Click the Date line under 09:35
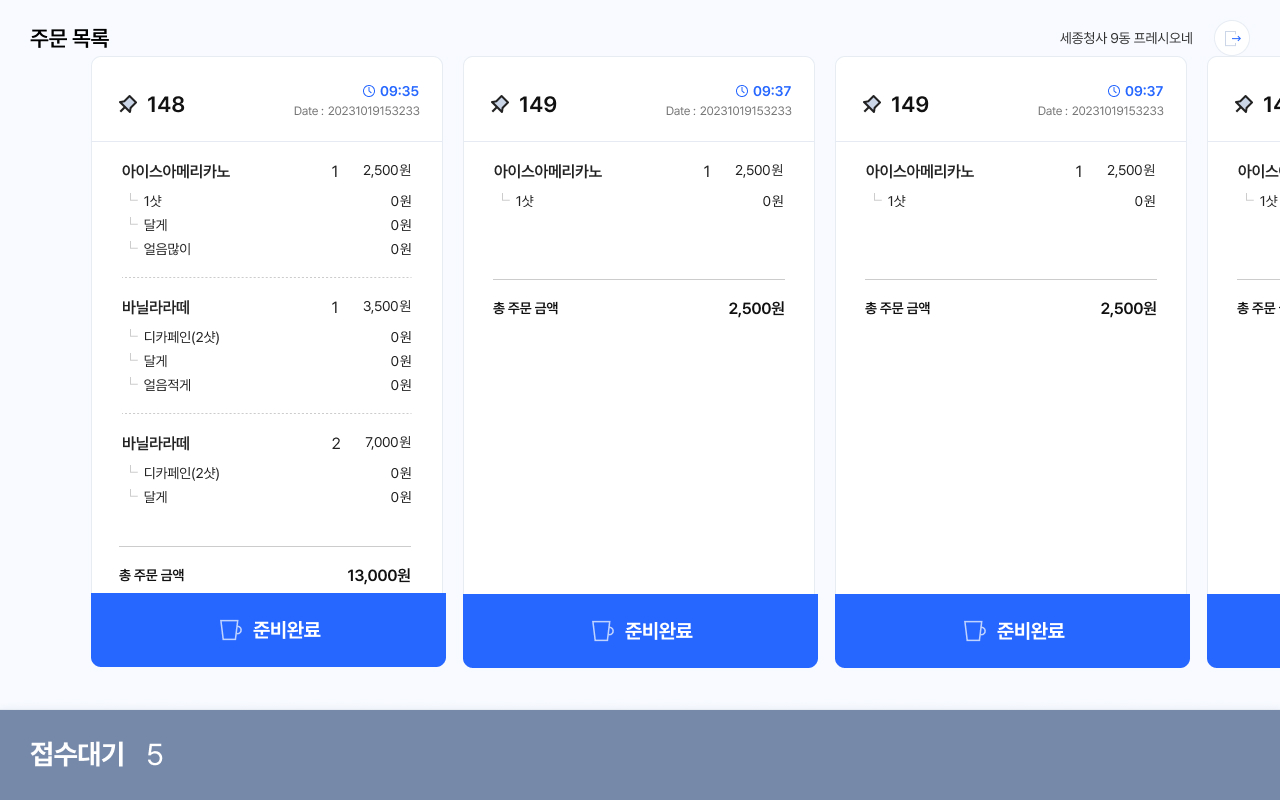 click(x=357, y=111)
